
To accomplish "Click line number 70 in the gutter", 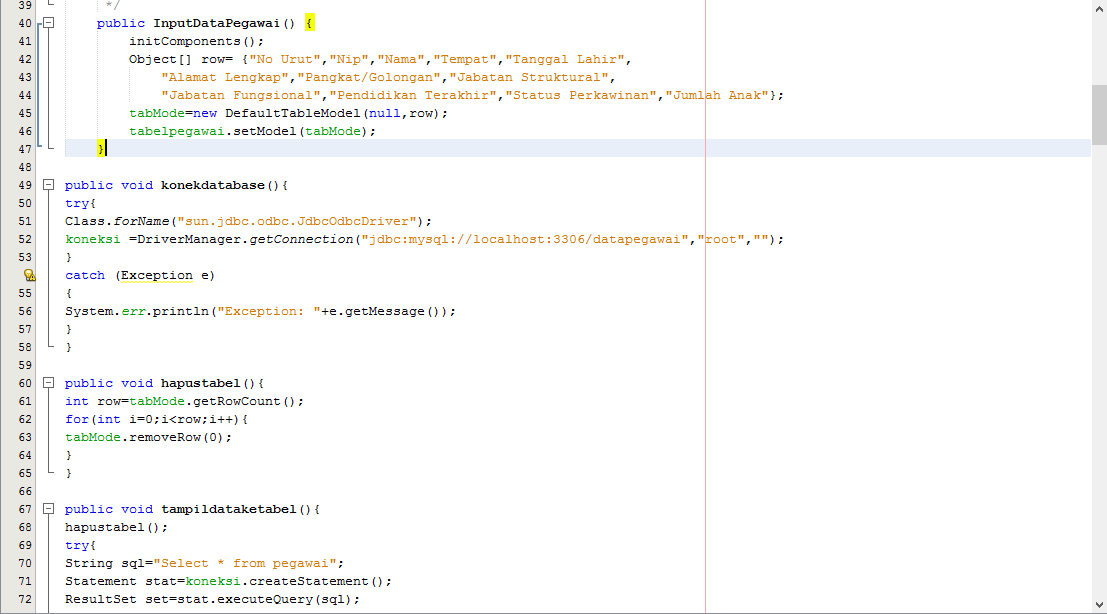I will (x=20, y=563).
